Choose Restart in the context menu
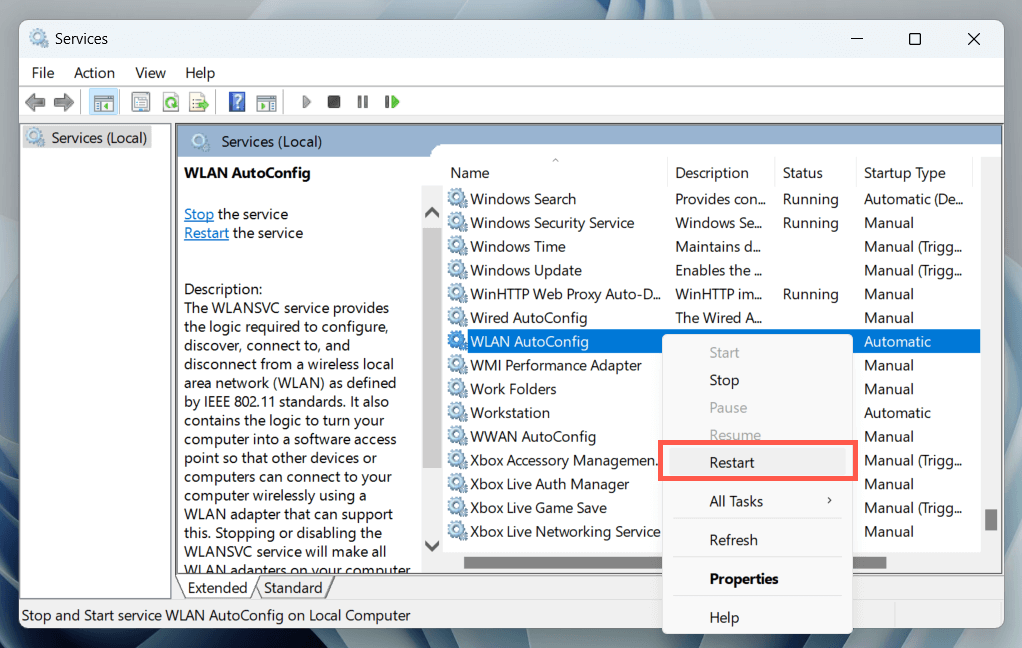The image size is (1022, 648). [757, 462]
